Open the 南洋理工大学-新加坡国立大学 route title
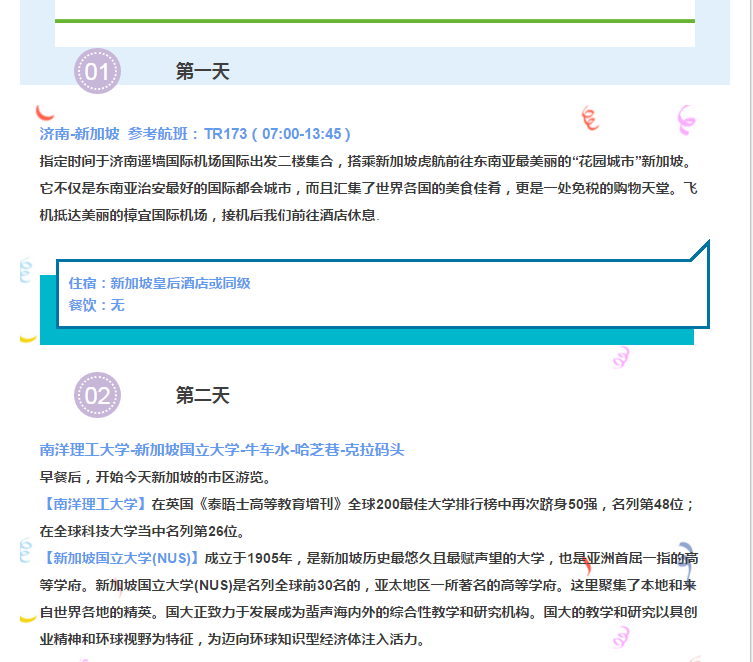The height and width of the screenshot is (662, 753). (221, 450)
